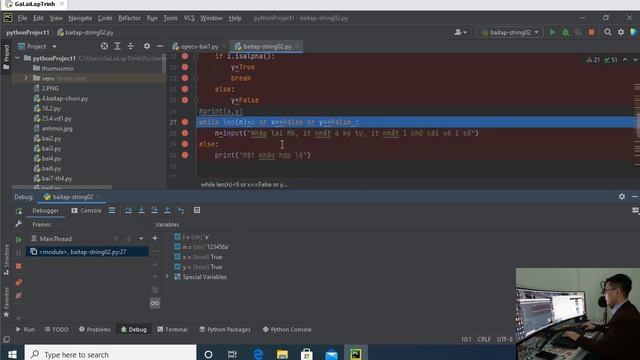640x360 pixels.
Task: Open the VCS menu
Action: pyautogui.click(x=189, y=18)
